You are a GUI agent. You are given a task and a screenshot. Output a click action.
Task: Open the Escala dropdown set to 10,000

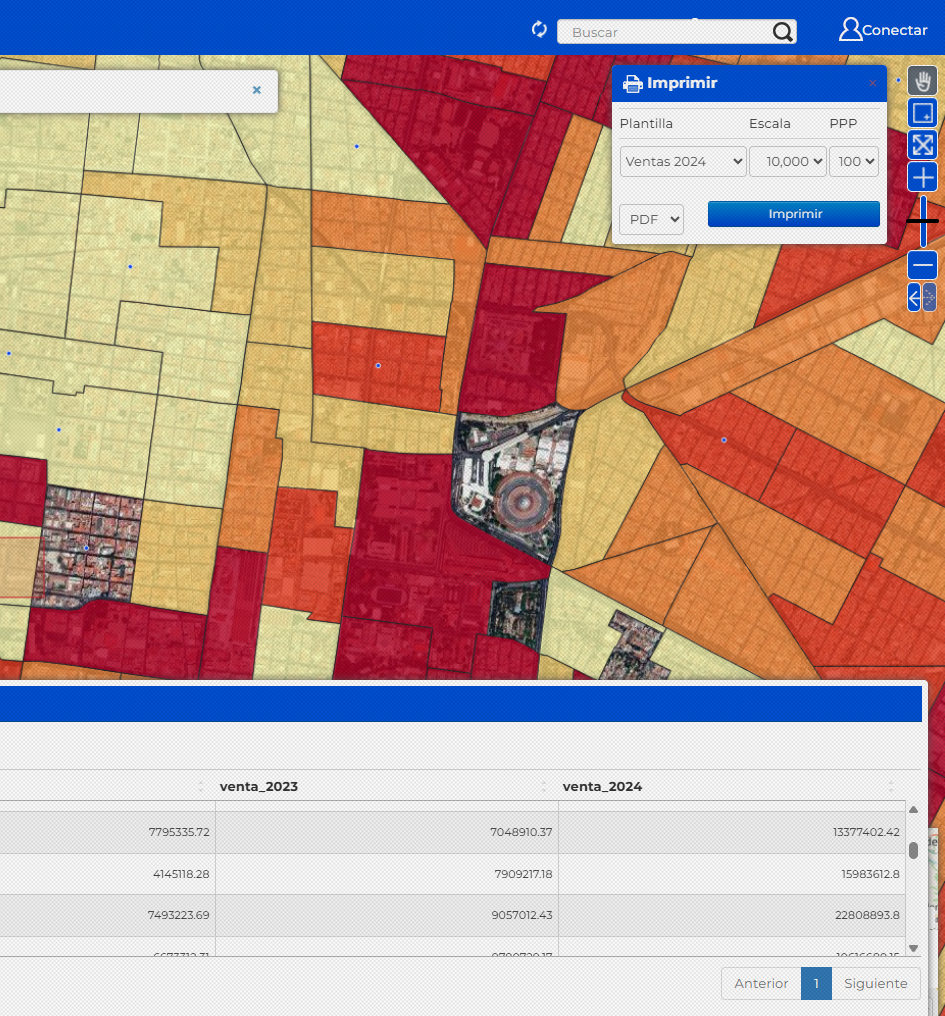click(x=788, y=161)
